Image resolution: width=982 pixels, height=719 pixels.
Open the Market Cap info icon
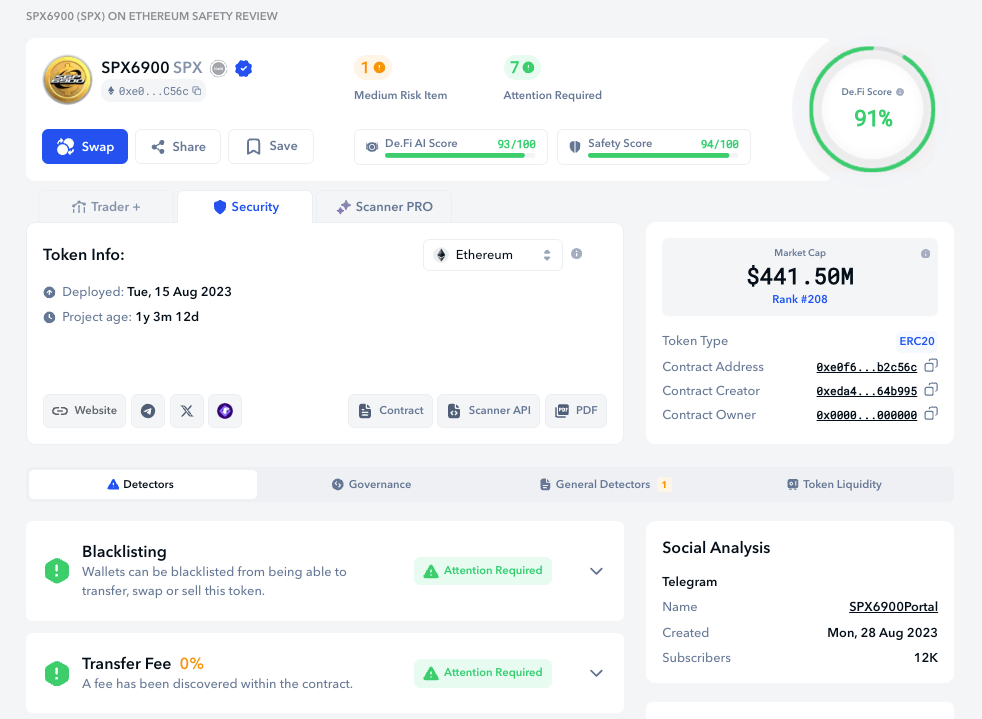pyautogui.click(x=926, y=254)
